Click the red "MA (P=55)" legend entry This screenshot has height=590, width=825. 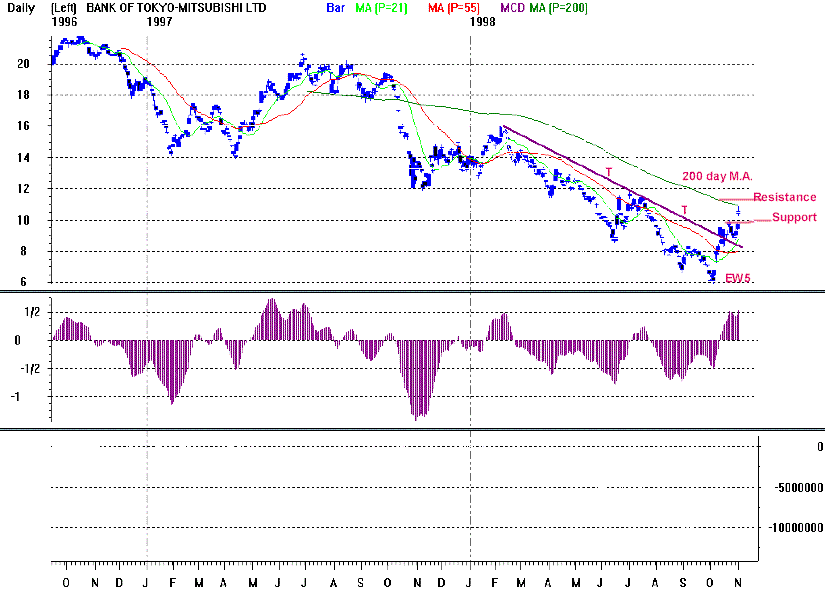coord(454,8)
